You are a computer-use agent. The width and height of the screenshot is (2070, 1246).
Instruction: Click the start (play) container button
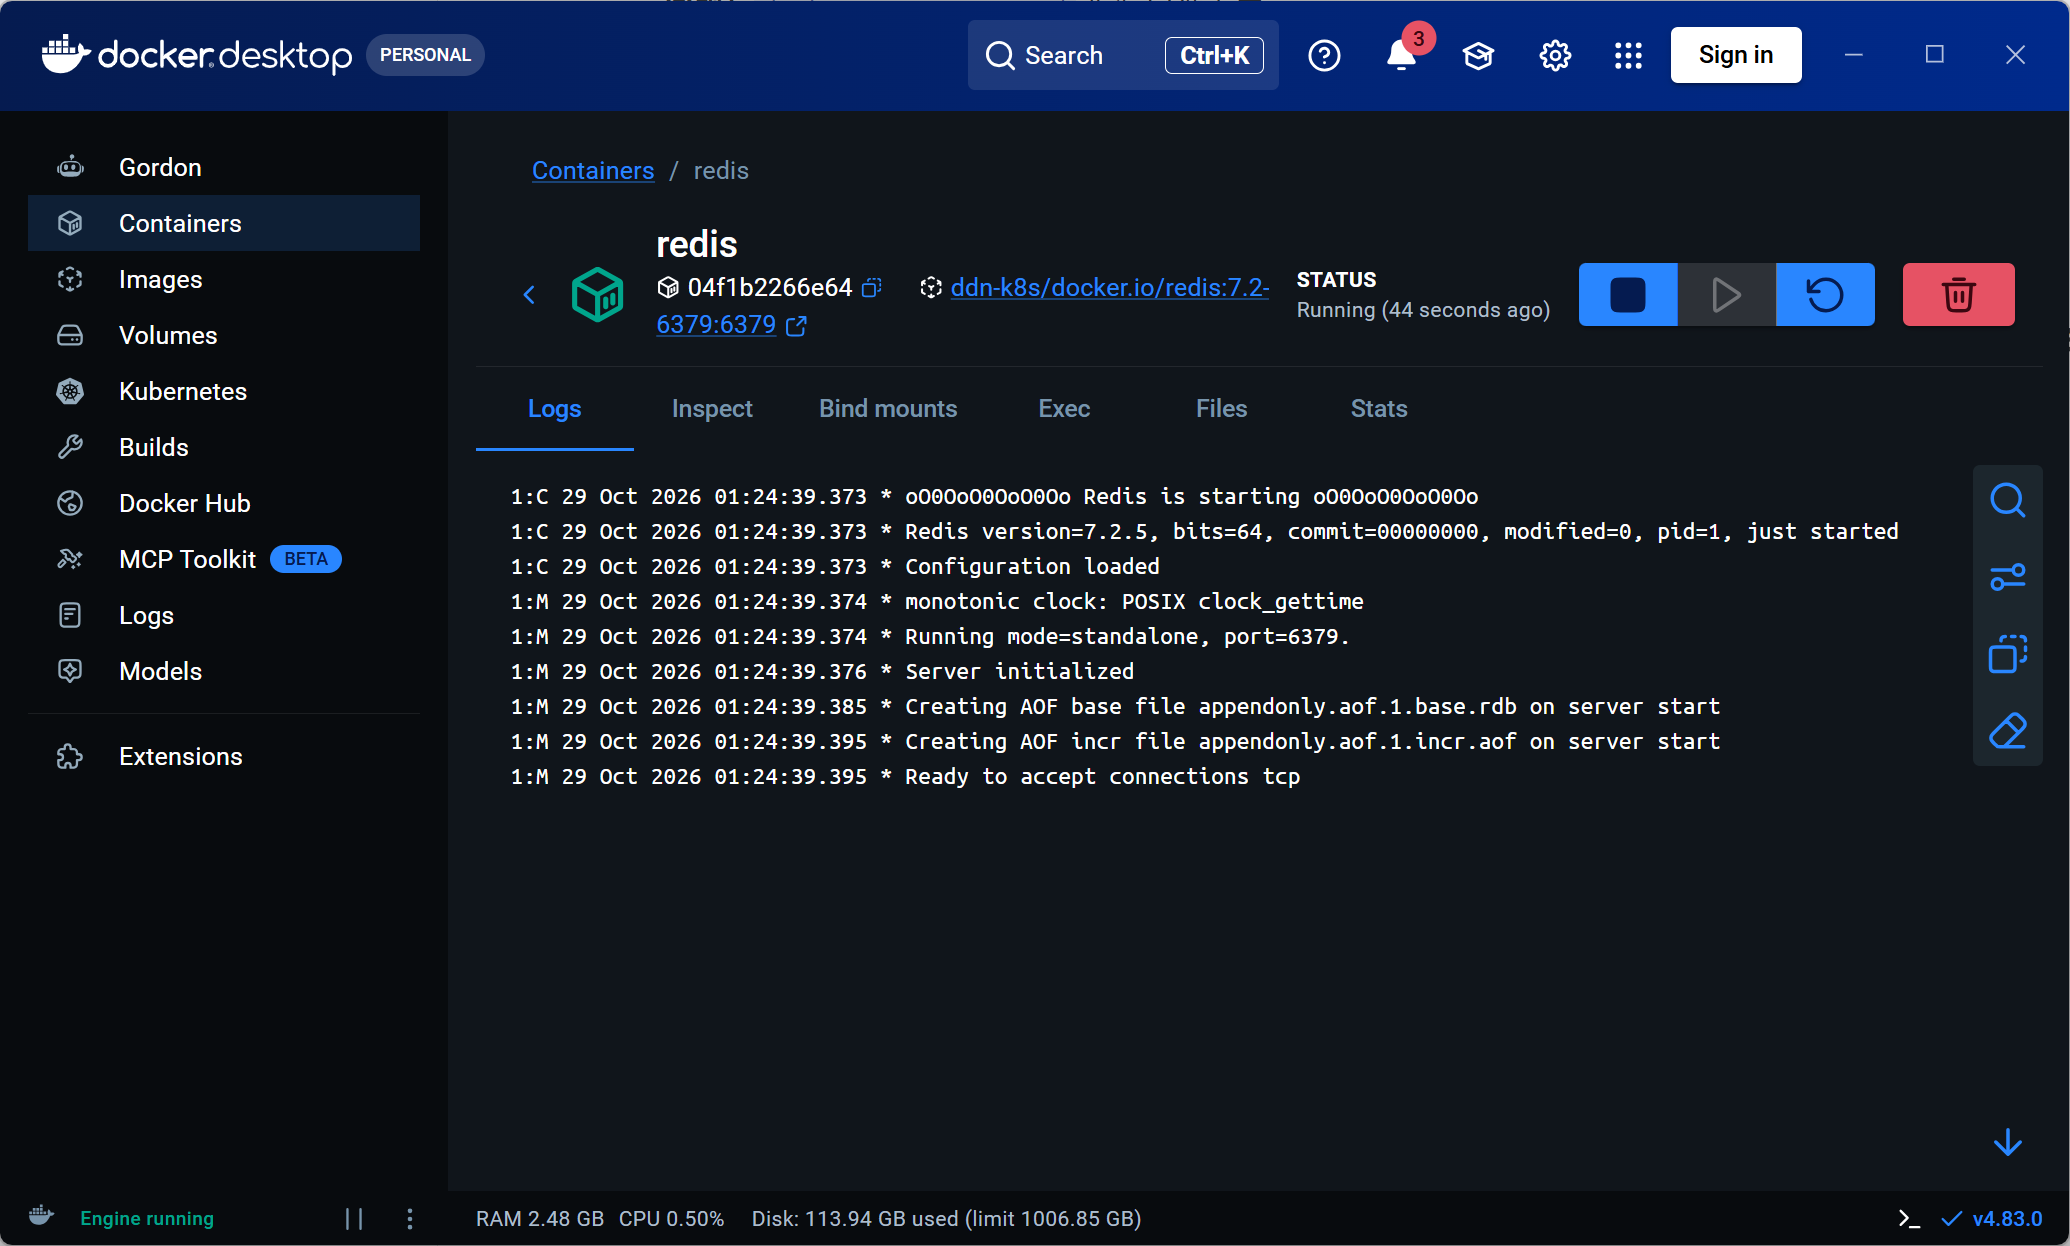pos(1726,295)
